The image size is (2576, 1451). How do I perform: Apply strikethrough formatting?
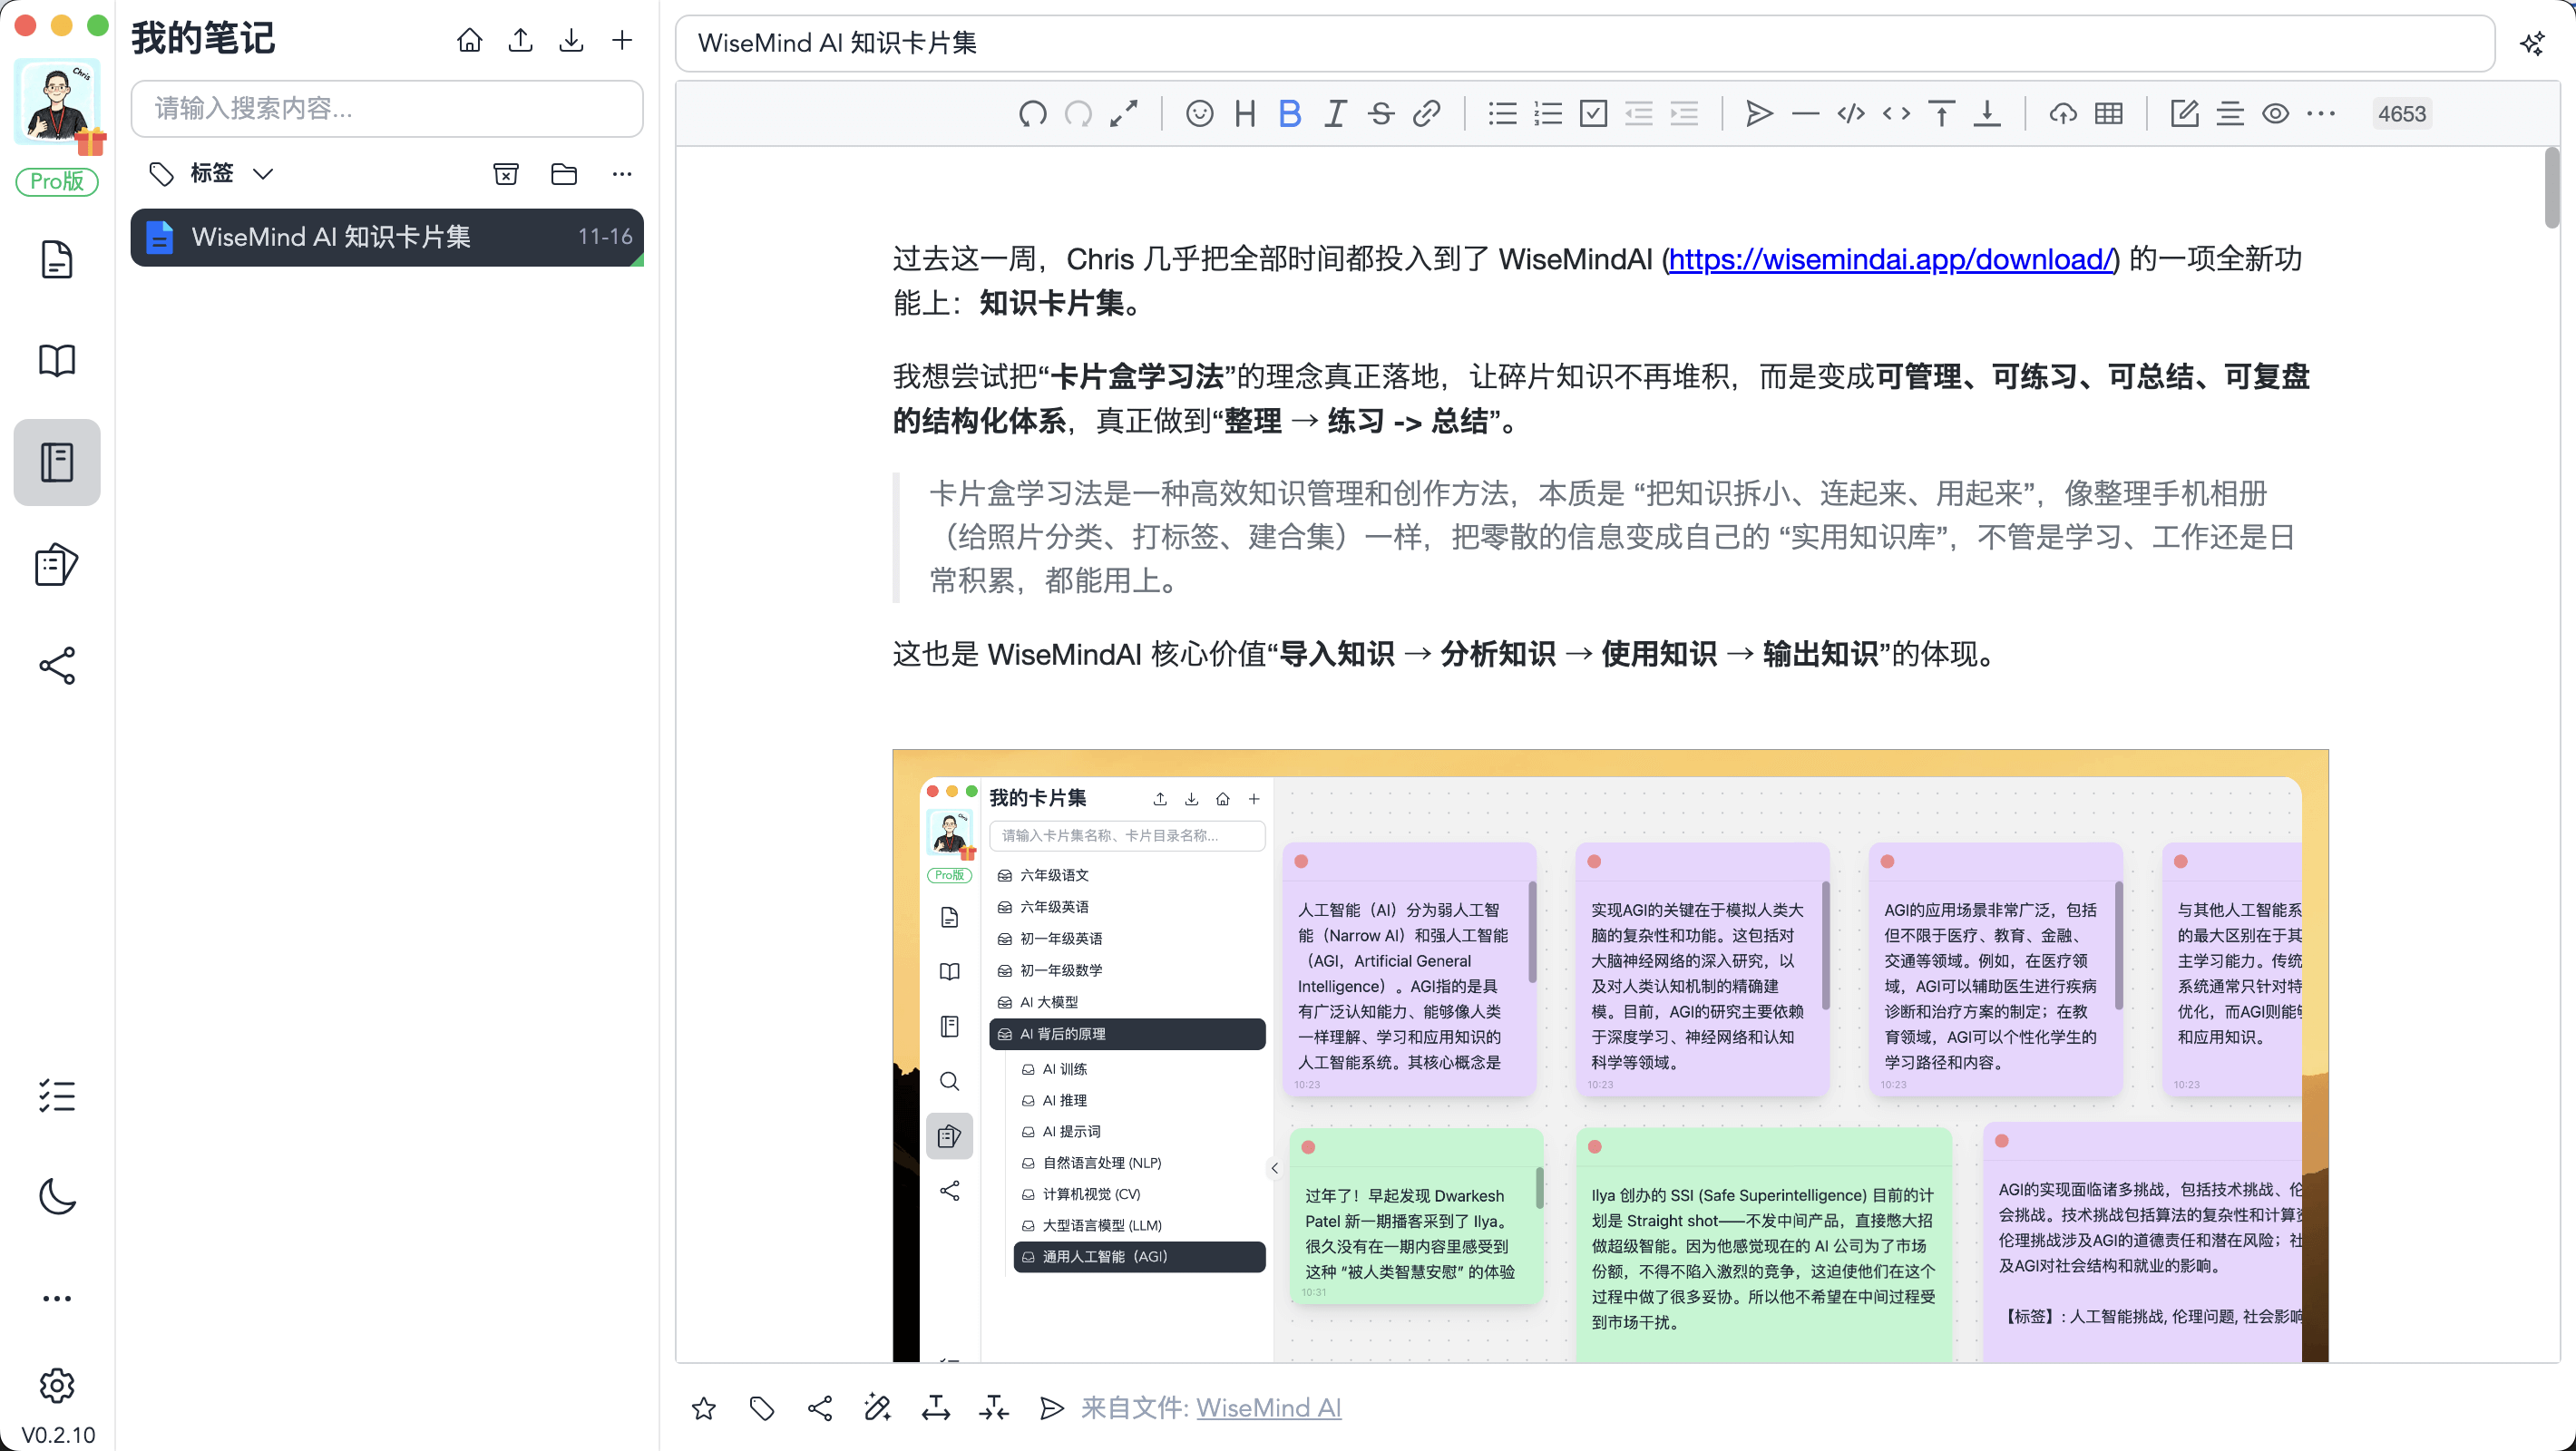click(x=1380, y=113)
